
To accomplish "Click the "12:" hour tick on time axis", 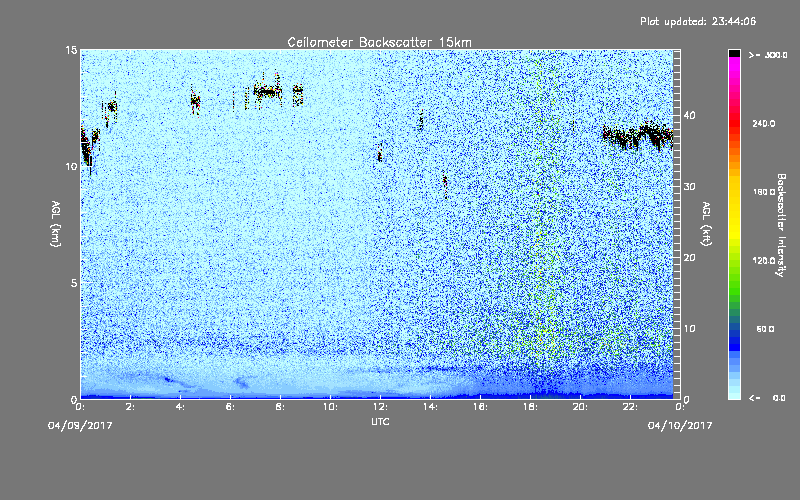I will (380, 407).
